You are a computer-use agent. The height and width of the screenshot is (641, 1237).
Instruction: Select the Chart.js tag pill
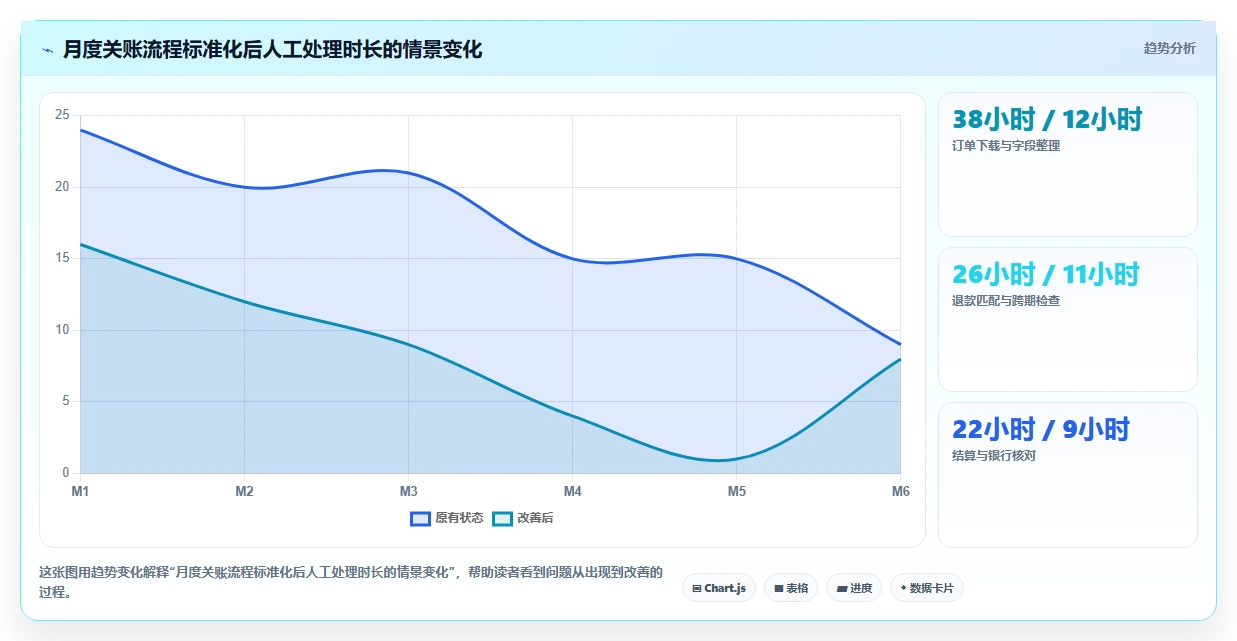(x=719, y=588)
